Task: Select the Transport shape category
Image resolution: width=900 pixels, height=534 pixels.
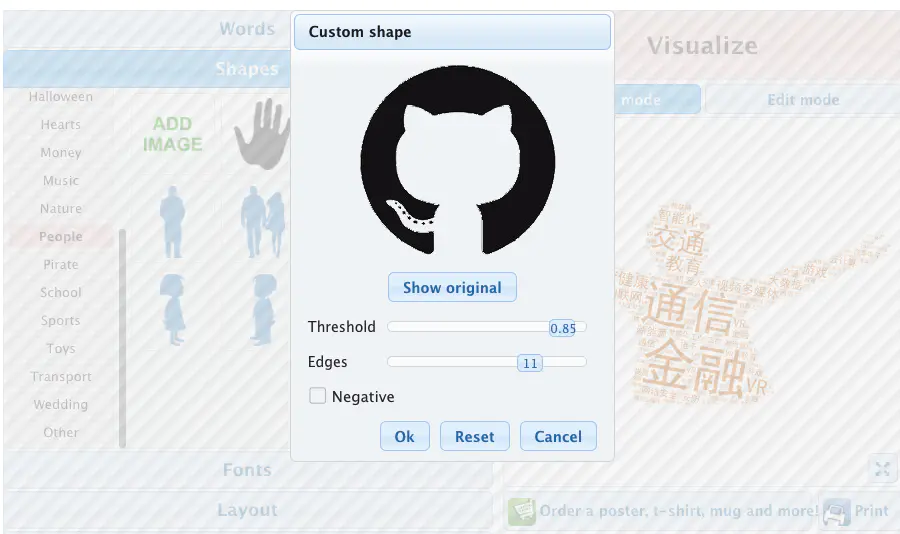Action: point(61,377)
